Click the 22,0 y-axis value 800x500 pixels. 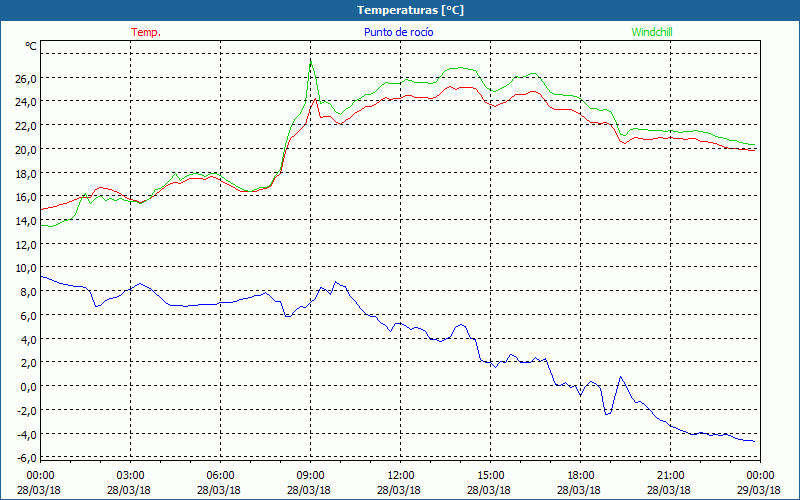pyautogui.click(x=25, y=126)
